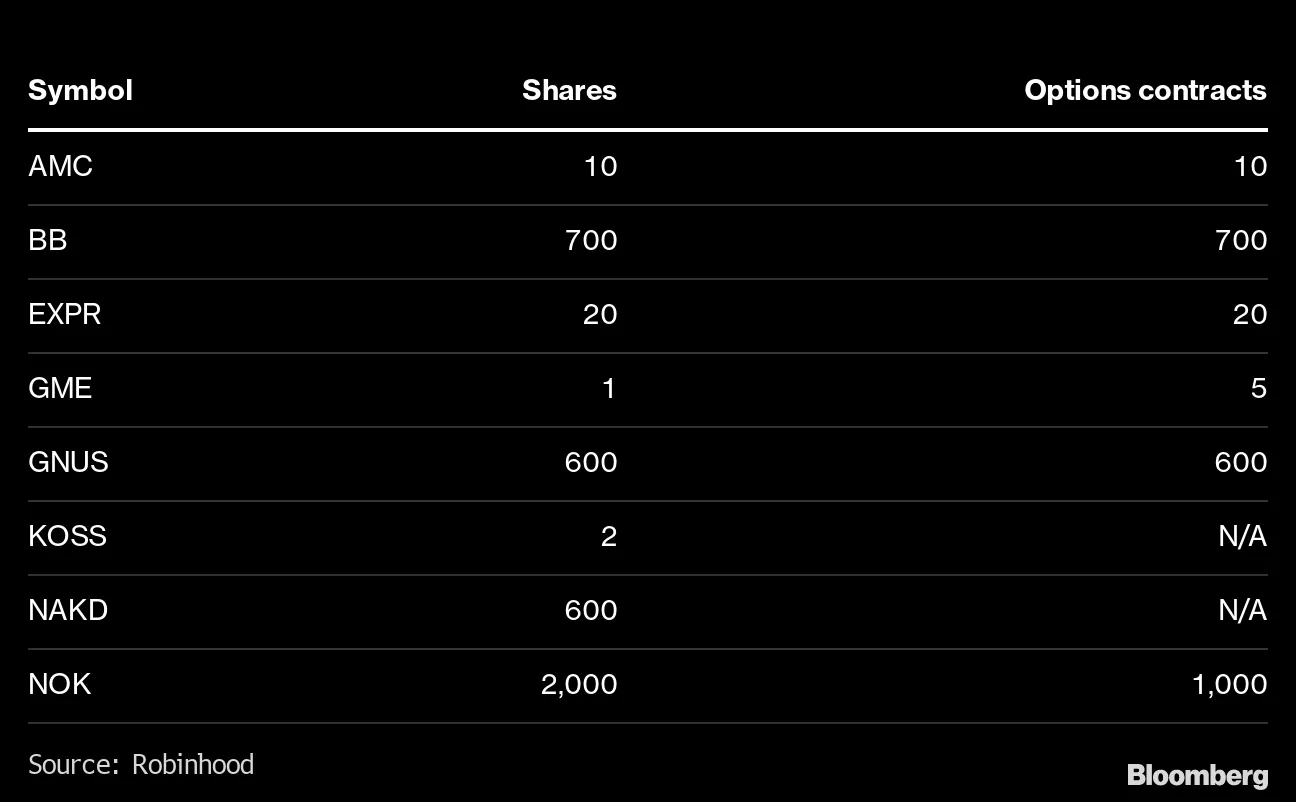1296x802 pixels.
Task: Select the GME symbol cell
Action: (x=60, y=388)
